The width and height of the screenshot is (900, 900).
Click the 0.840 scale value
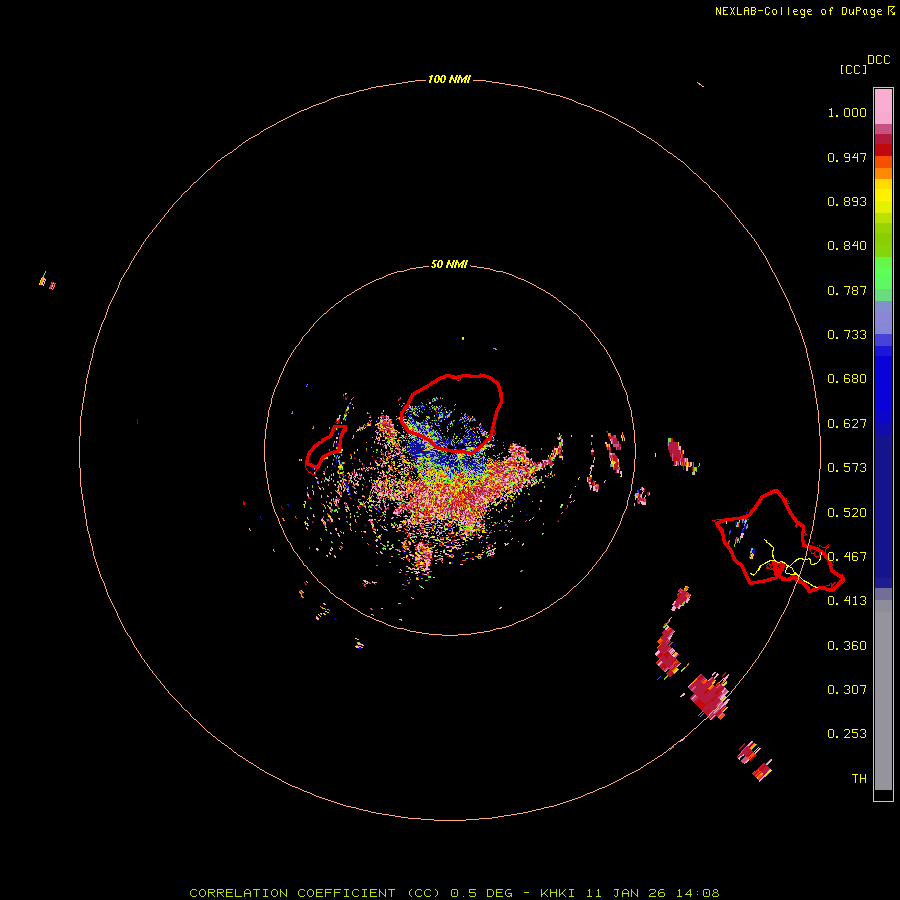(x=847, y=246)
